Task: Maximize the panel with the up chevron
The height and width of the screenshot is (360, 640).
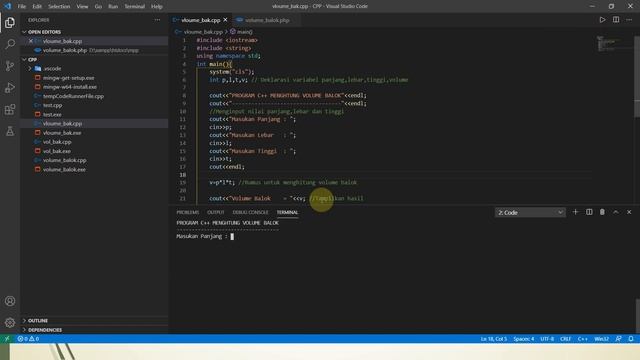Action: [x=616, y=212]
